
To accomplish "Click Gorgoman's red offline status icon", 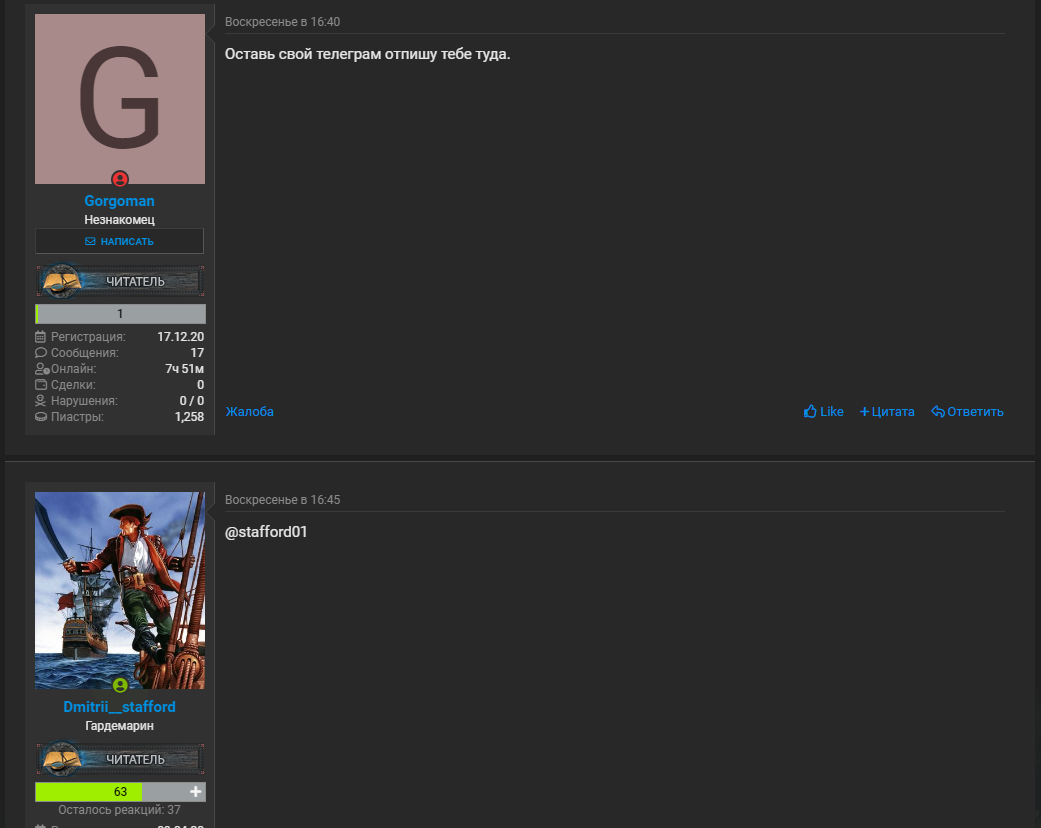I will click(120, 179).
